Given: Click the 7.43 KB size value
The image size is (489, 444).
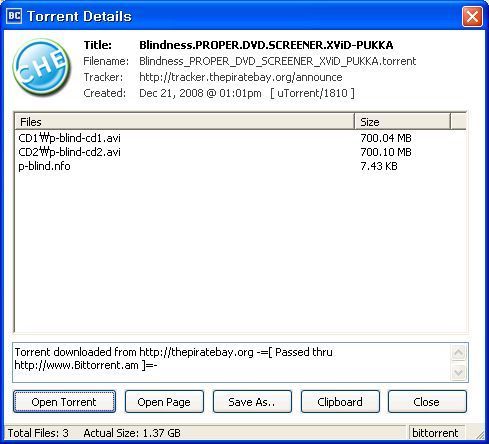Looking at the screenshot, I should [x=379, y=166].
